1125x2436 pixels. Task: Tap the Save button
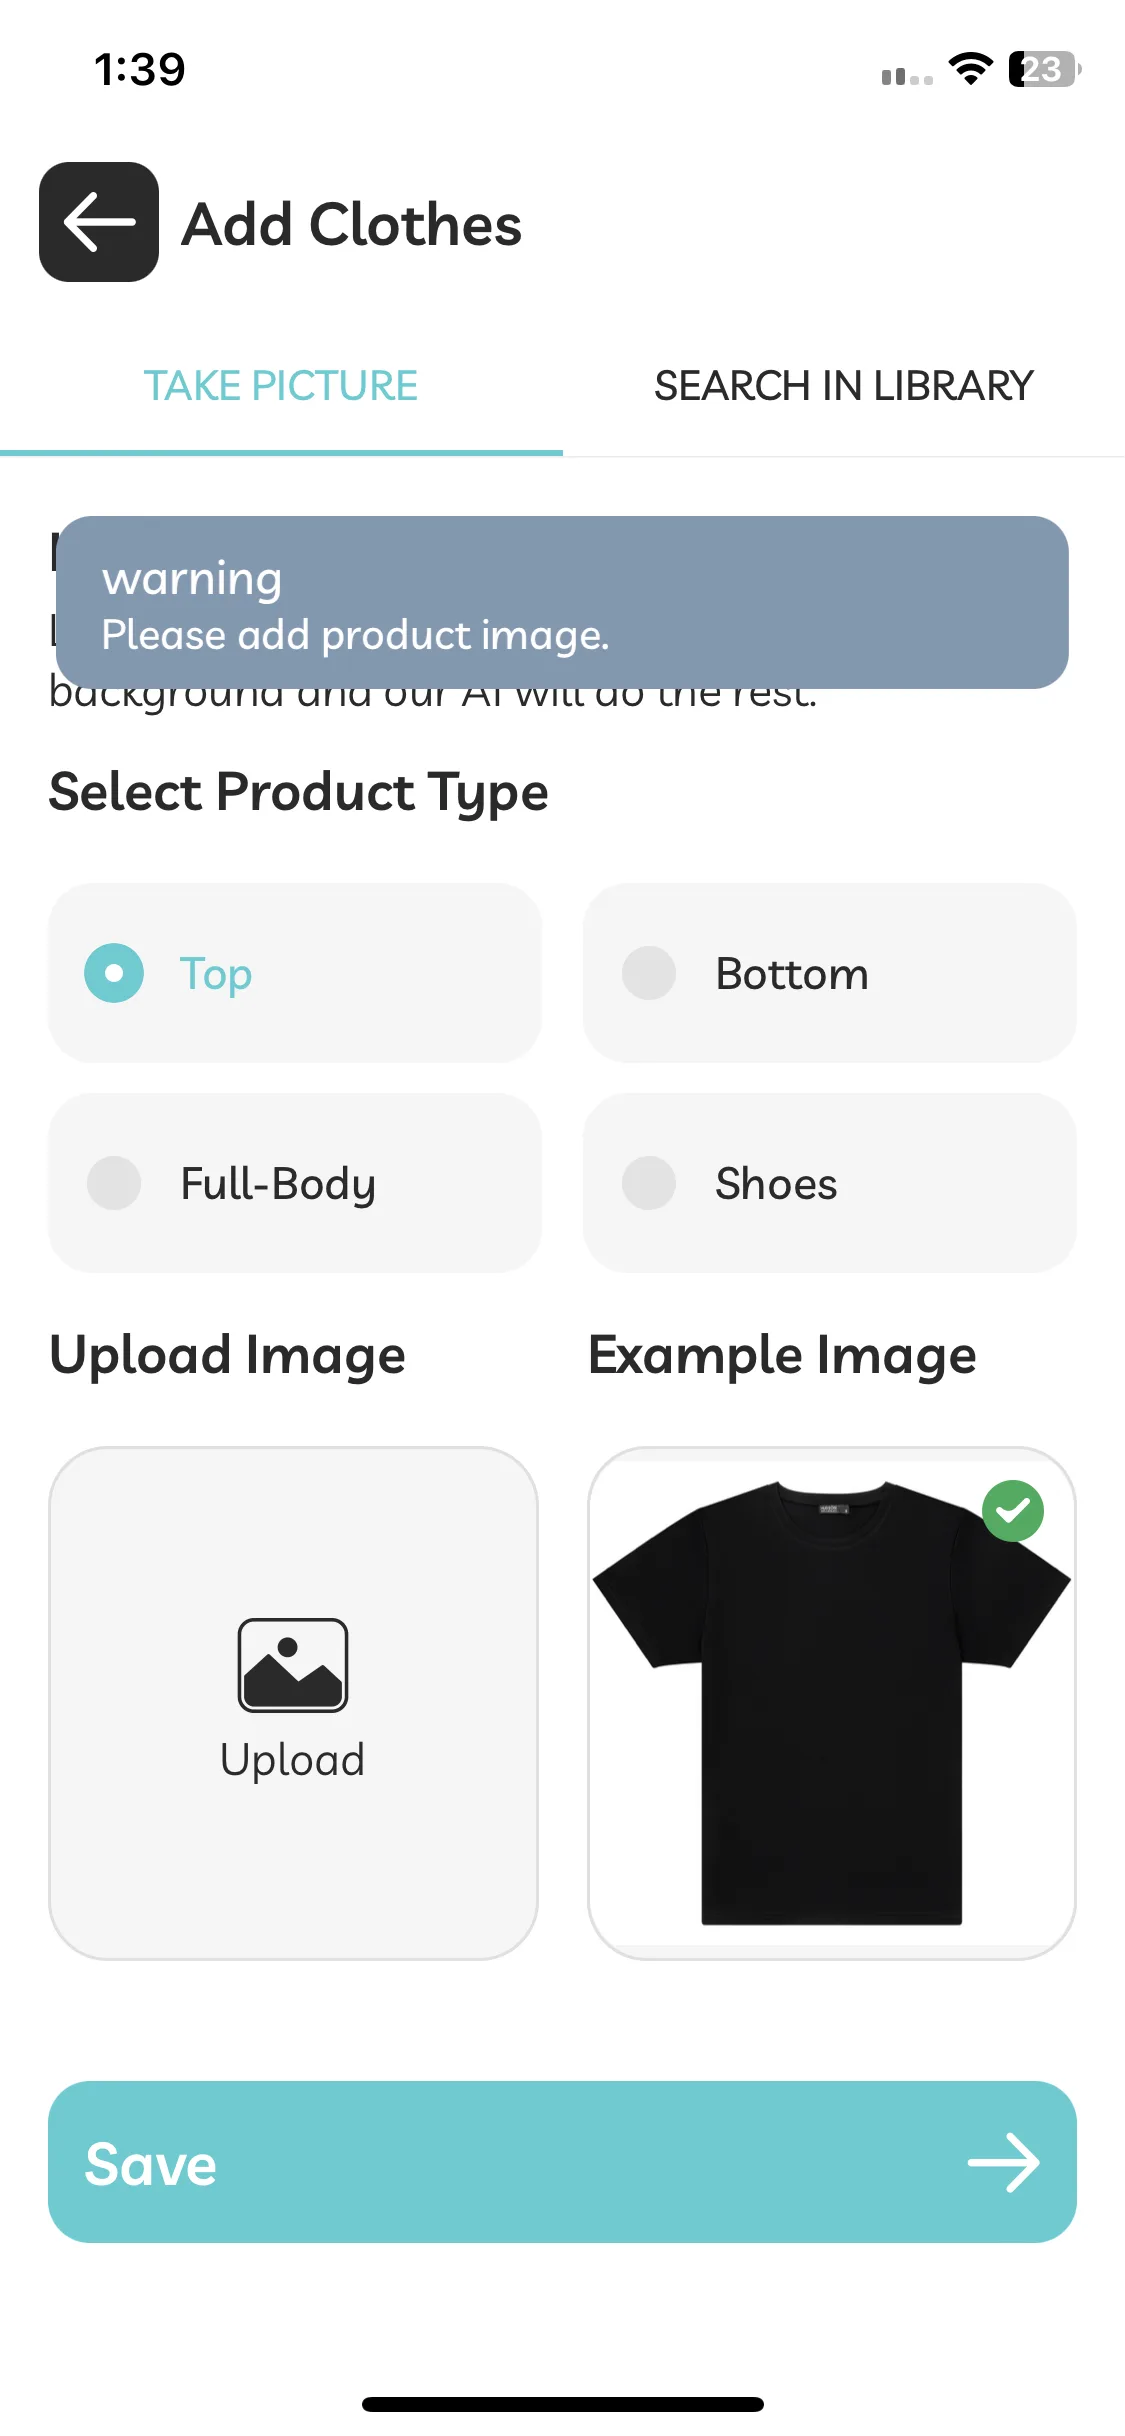(x=562, y=2162)
